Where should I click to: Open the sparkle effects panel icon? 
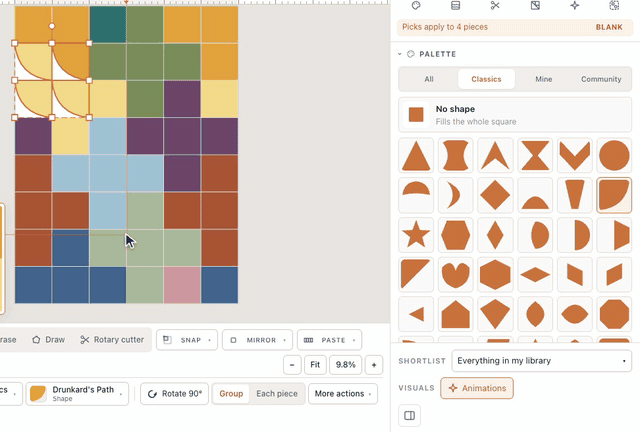point(575,5)
